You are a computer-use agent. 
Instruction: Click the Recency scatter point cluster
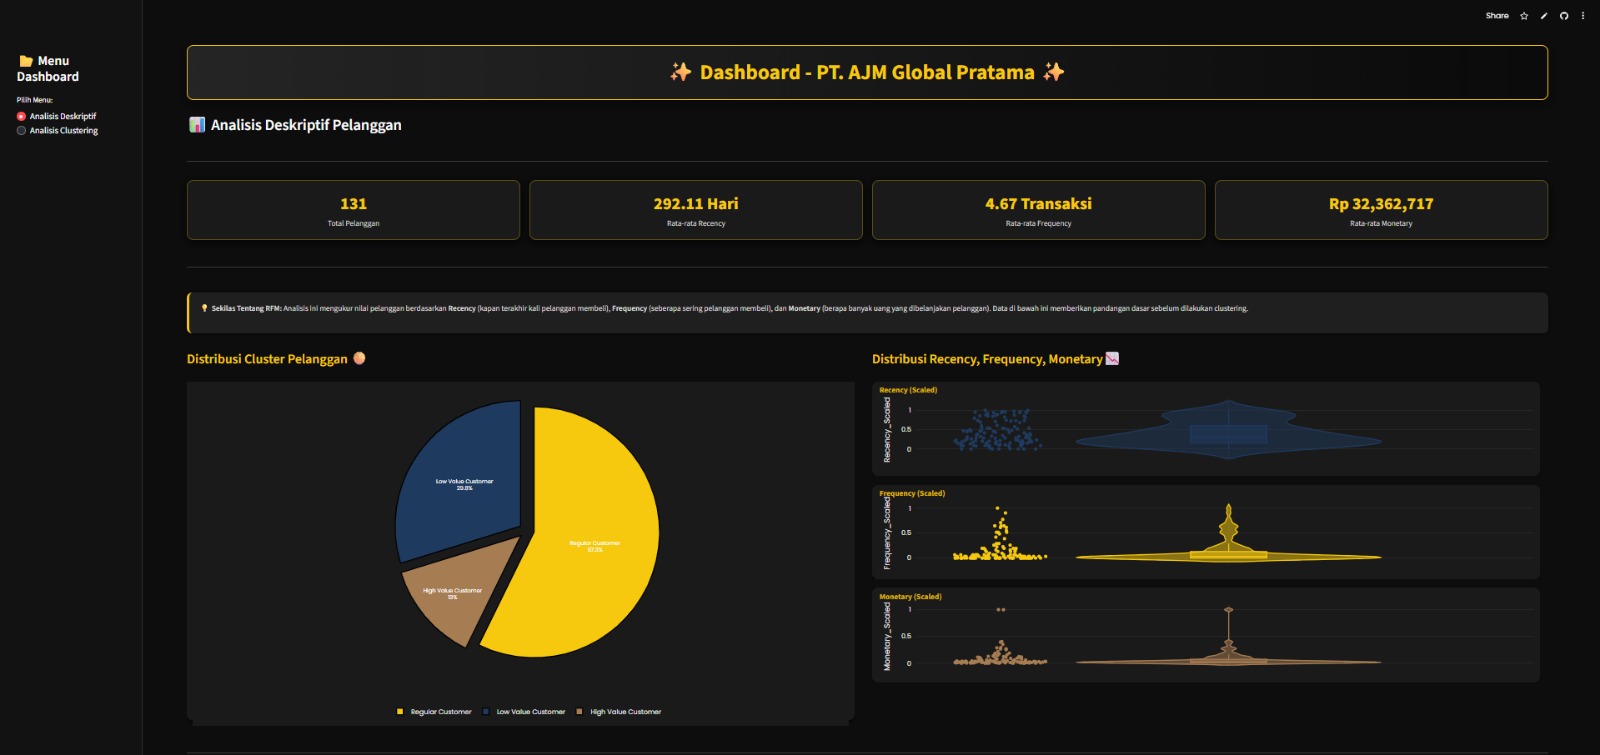(x=997, y=430)
